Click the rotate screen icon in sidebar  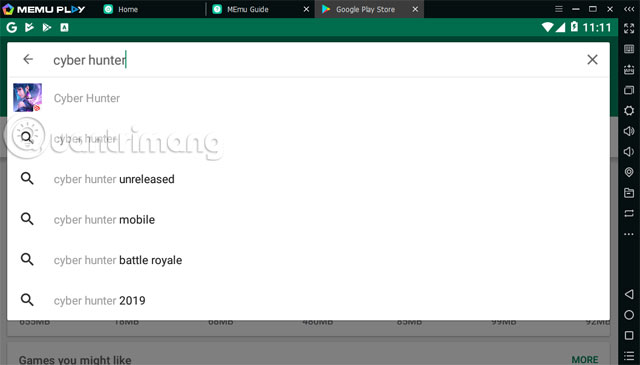pos(629,213)
